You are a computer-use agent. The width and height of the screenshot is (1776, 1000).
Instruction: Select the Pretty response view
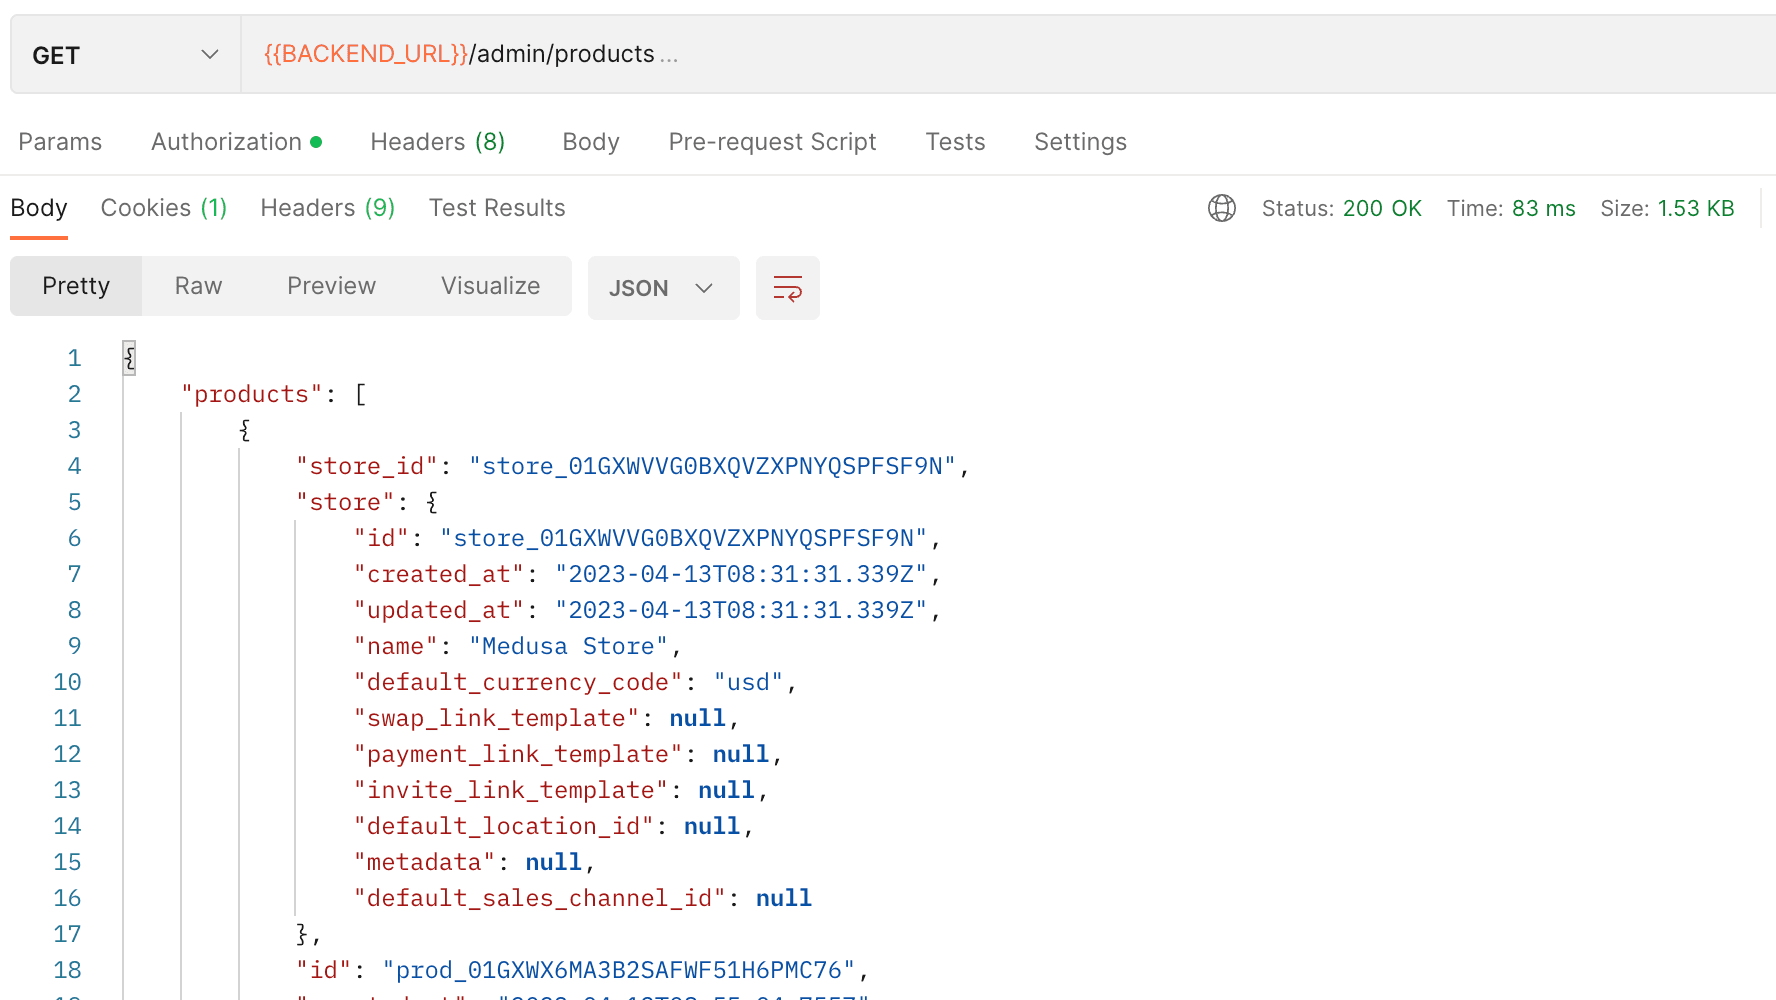(x=75, y=285)
